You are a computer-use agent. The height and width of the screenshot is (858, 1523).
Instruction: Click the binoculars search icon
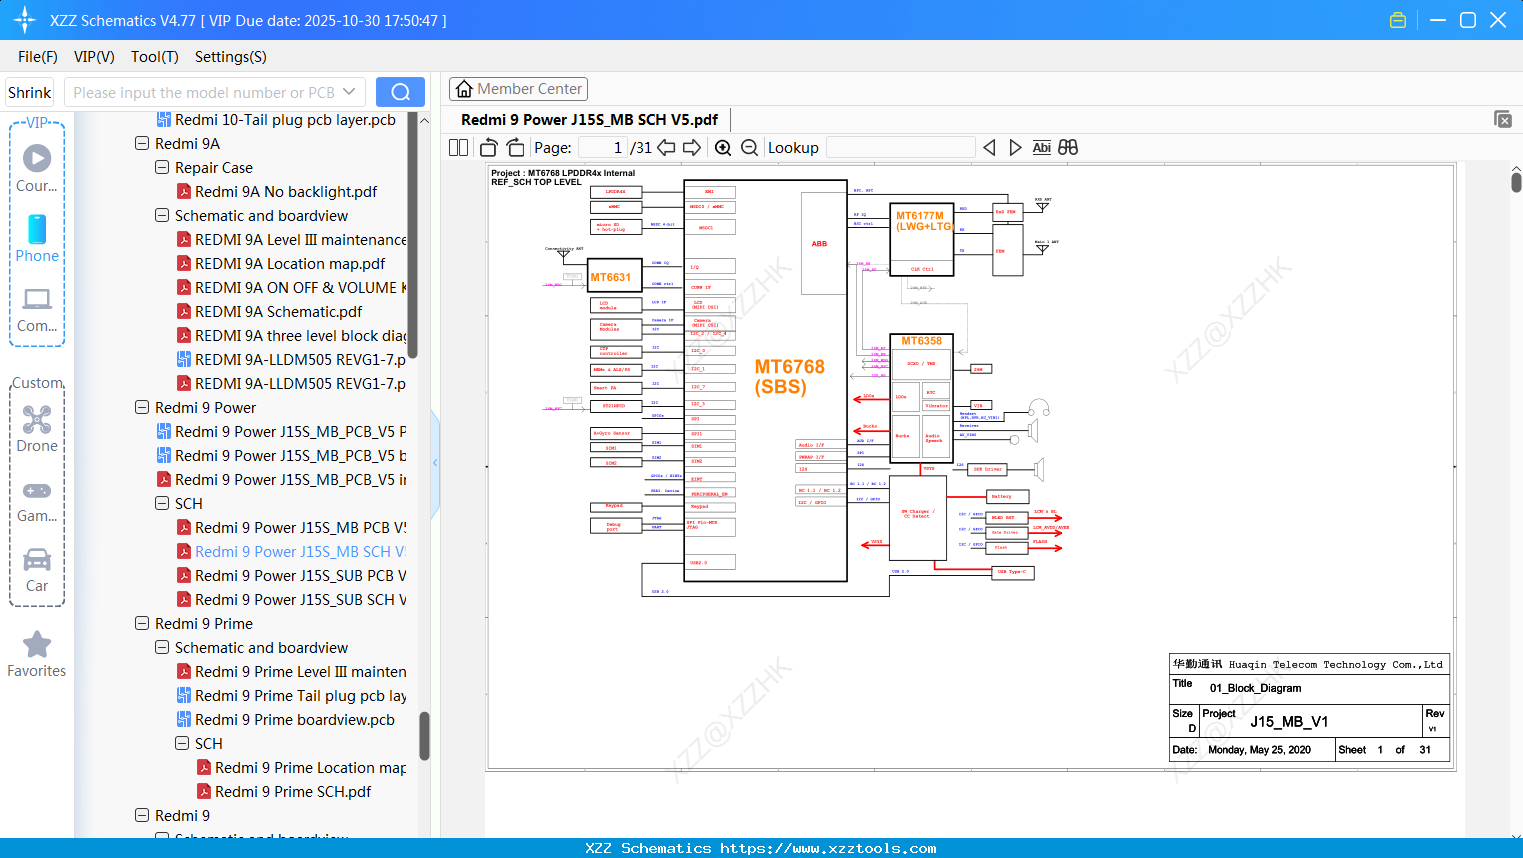pyautogui.click(x=1068, y=148)
